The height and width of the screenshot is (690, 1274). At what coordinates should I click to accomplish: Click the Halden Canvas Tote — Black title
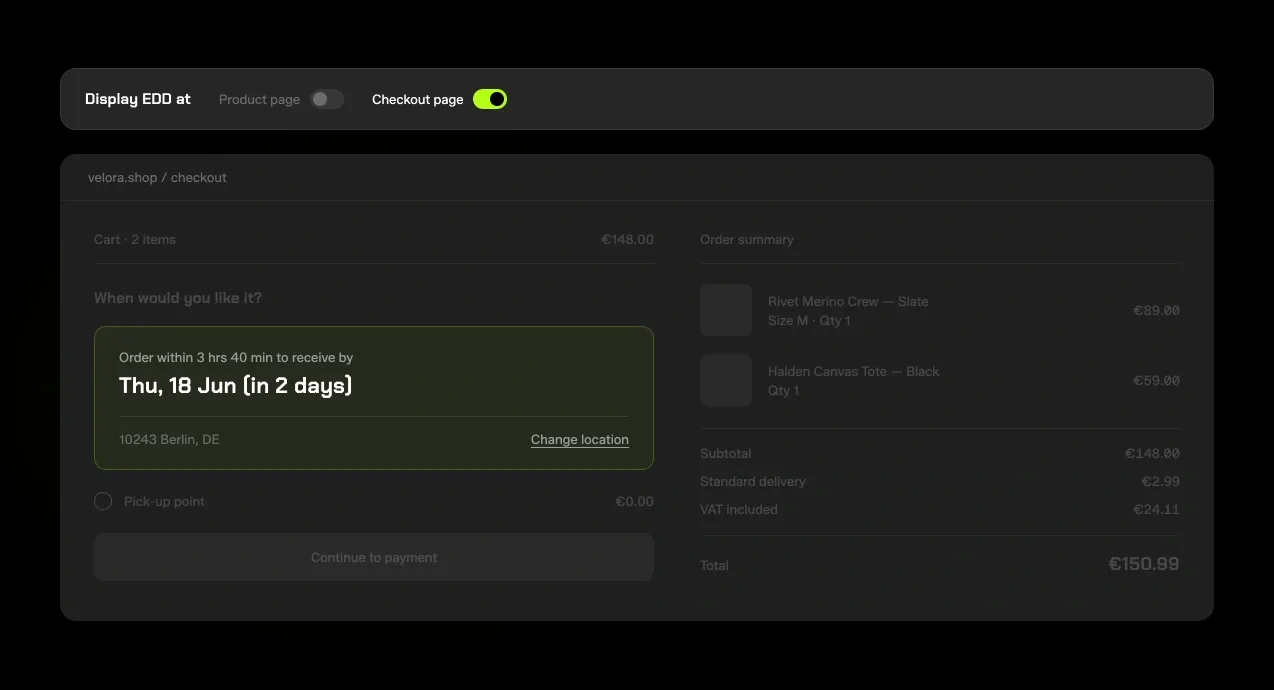[854, 371]
